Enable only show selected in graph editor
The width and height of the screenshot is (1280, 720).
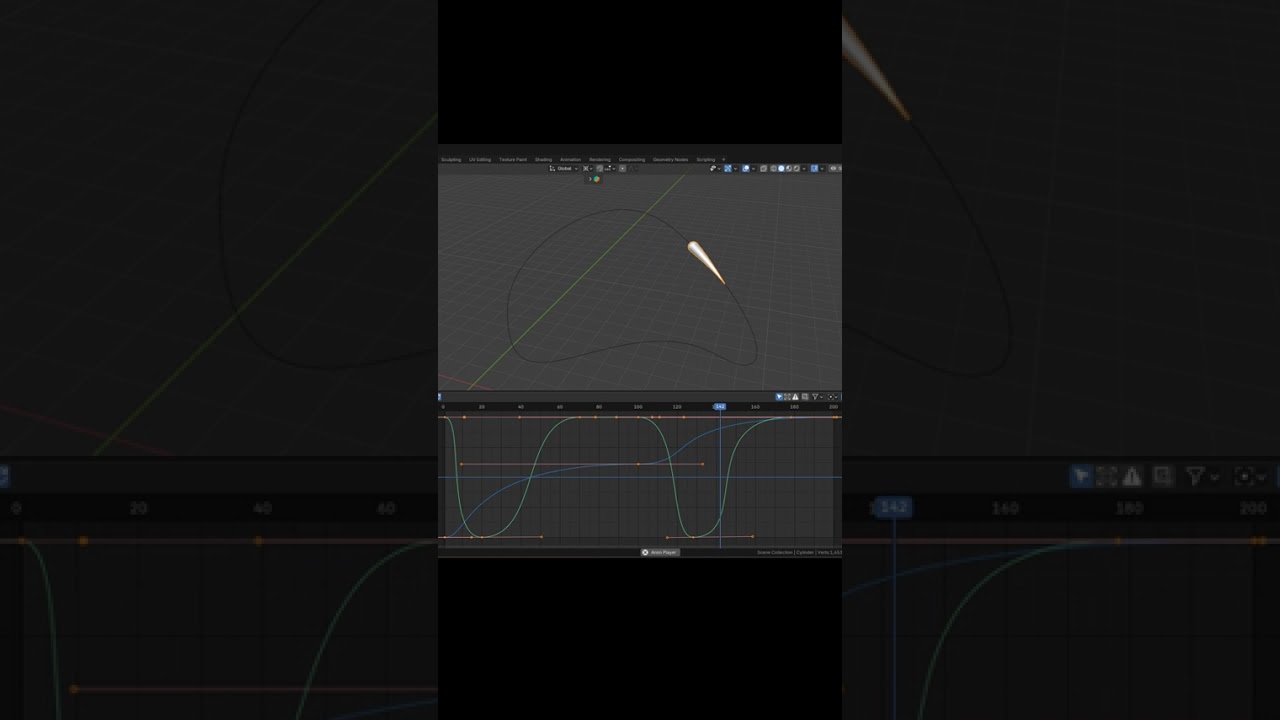tap(779, 397)
